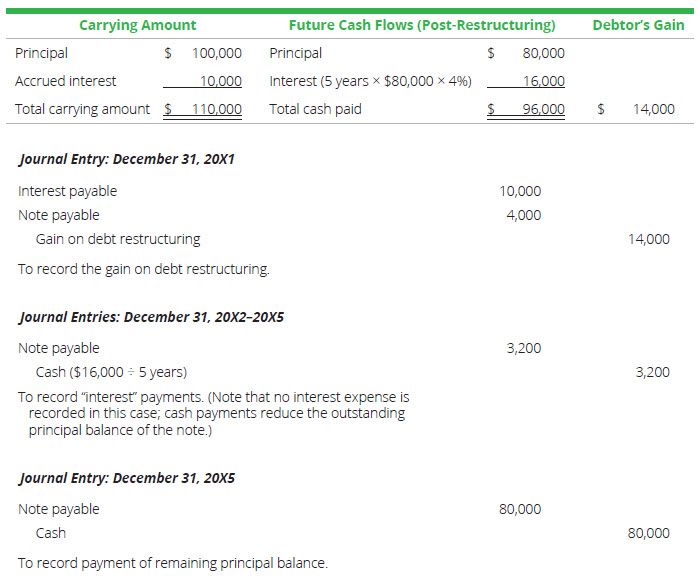
Task: Select the Future Cash Flows (Post-Restructuring) header
Action: click(421, 25)
